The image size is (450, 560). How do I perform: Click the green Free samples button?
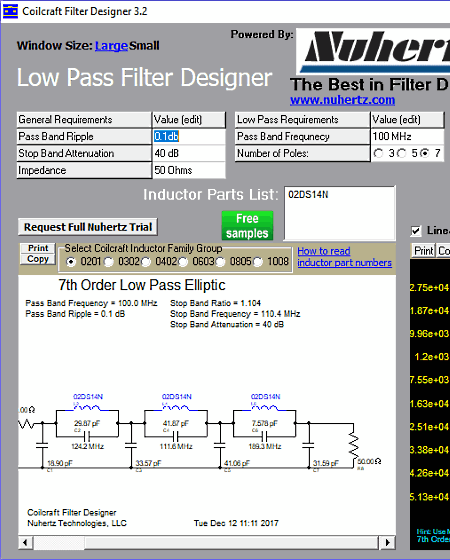click(247, 226)
